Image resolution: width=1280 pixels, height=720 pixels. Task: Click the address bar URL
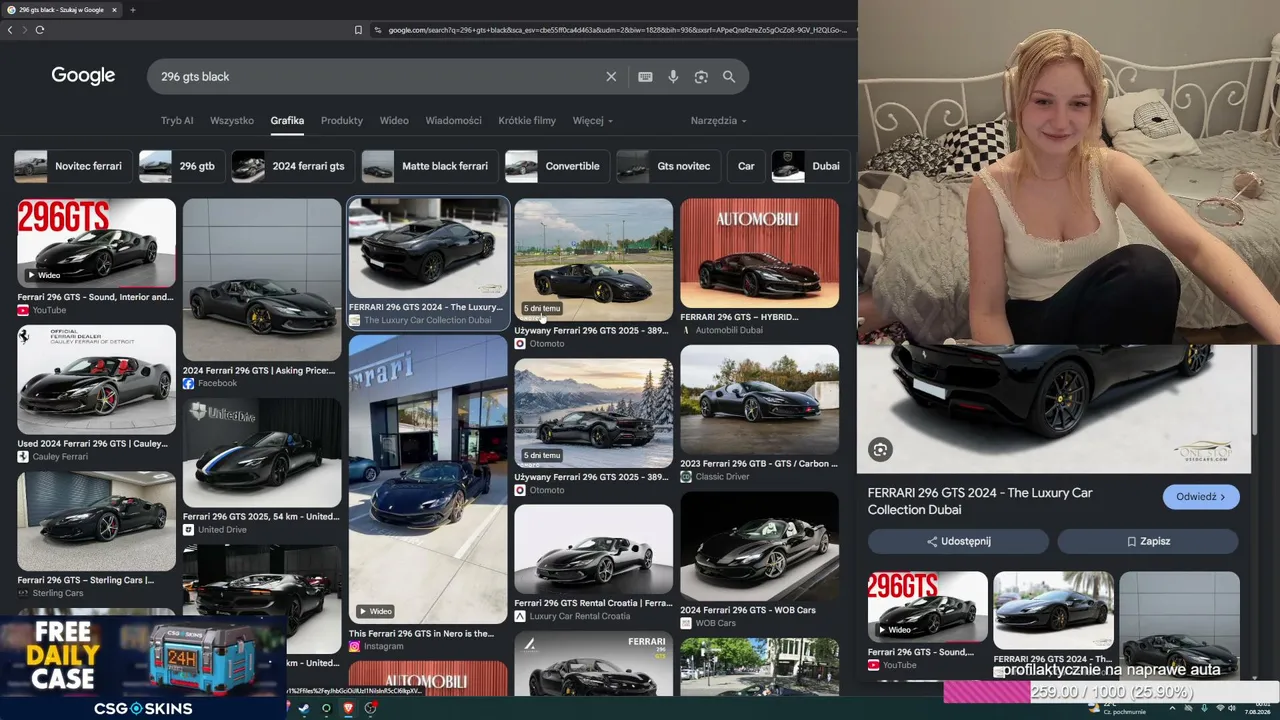[617, 30]
